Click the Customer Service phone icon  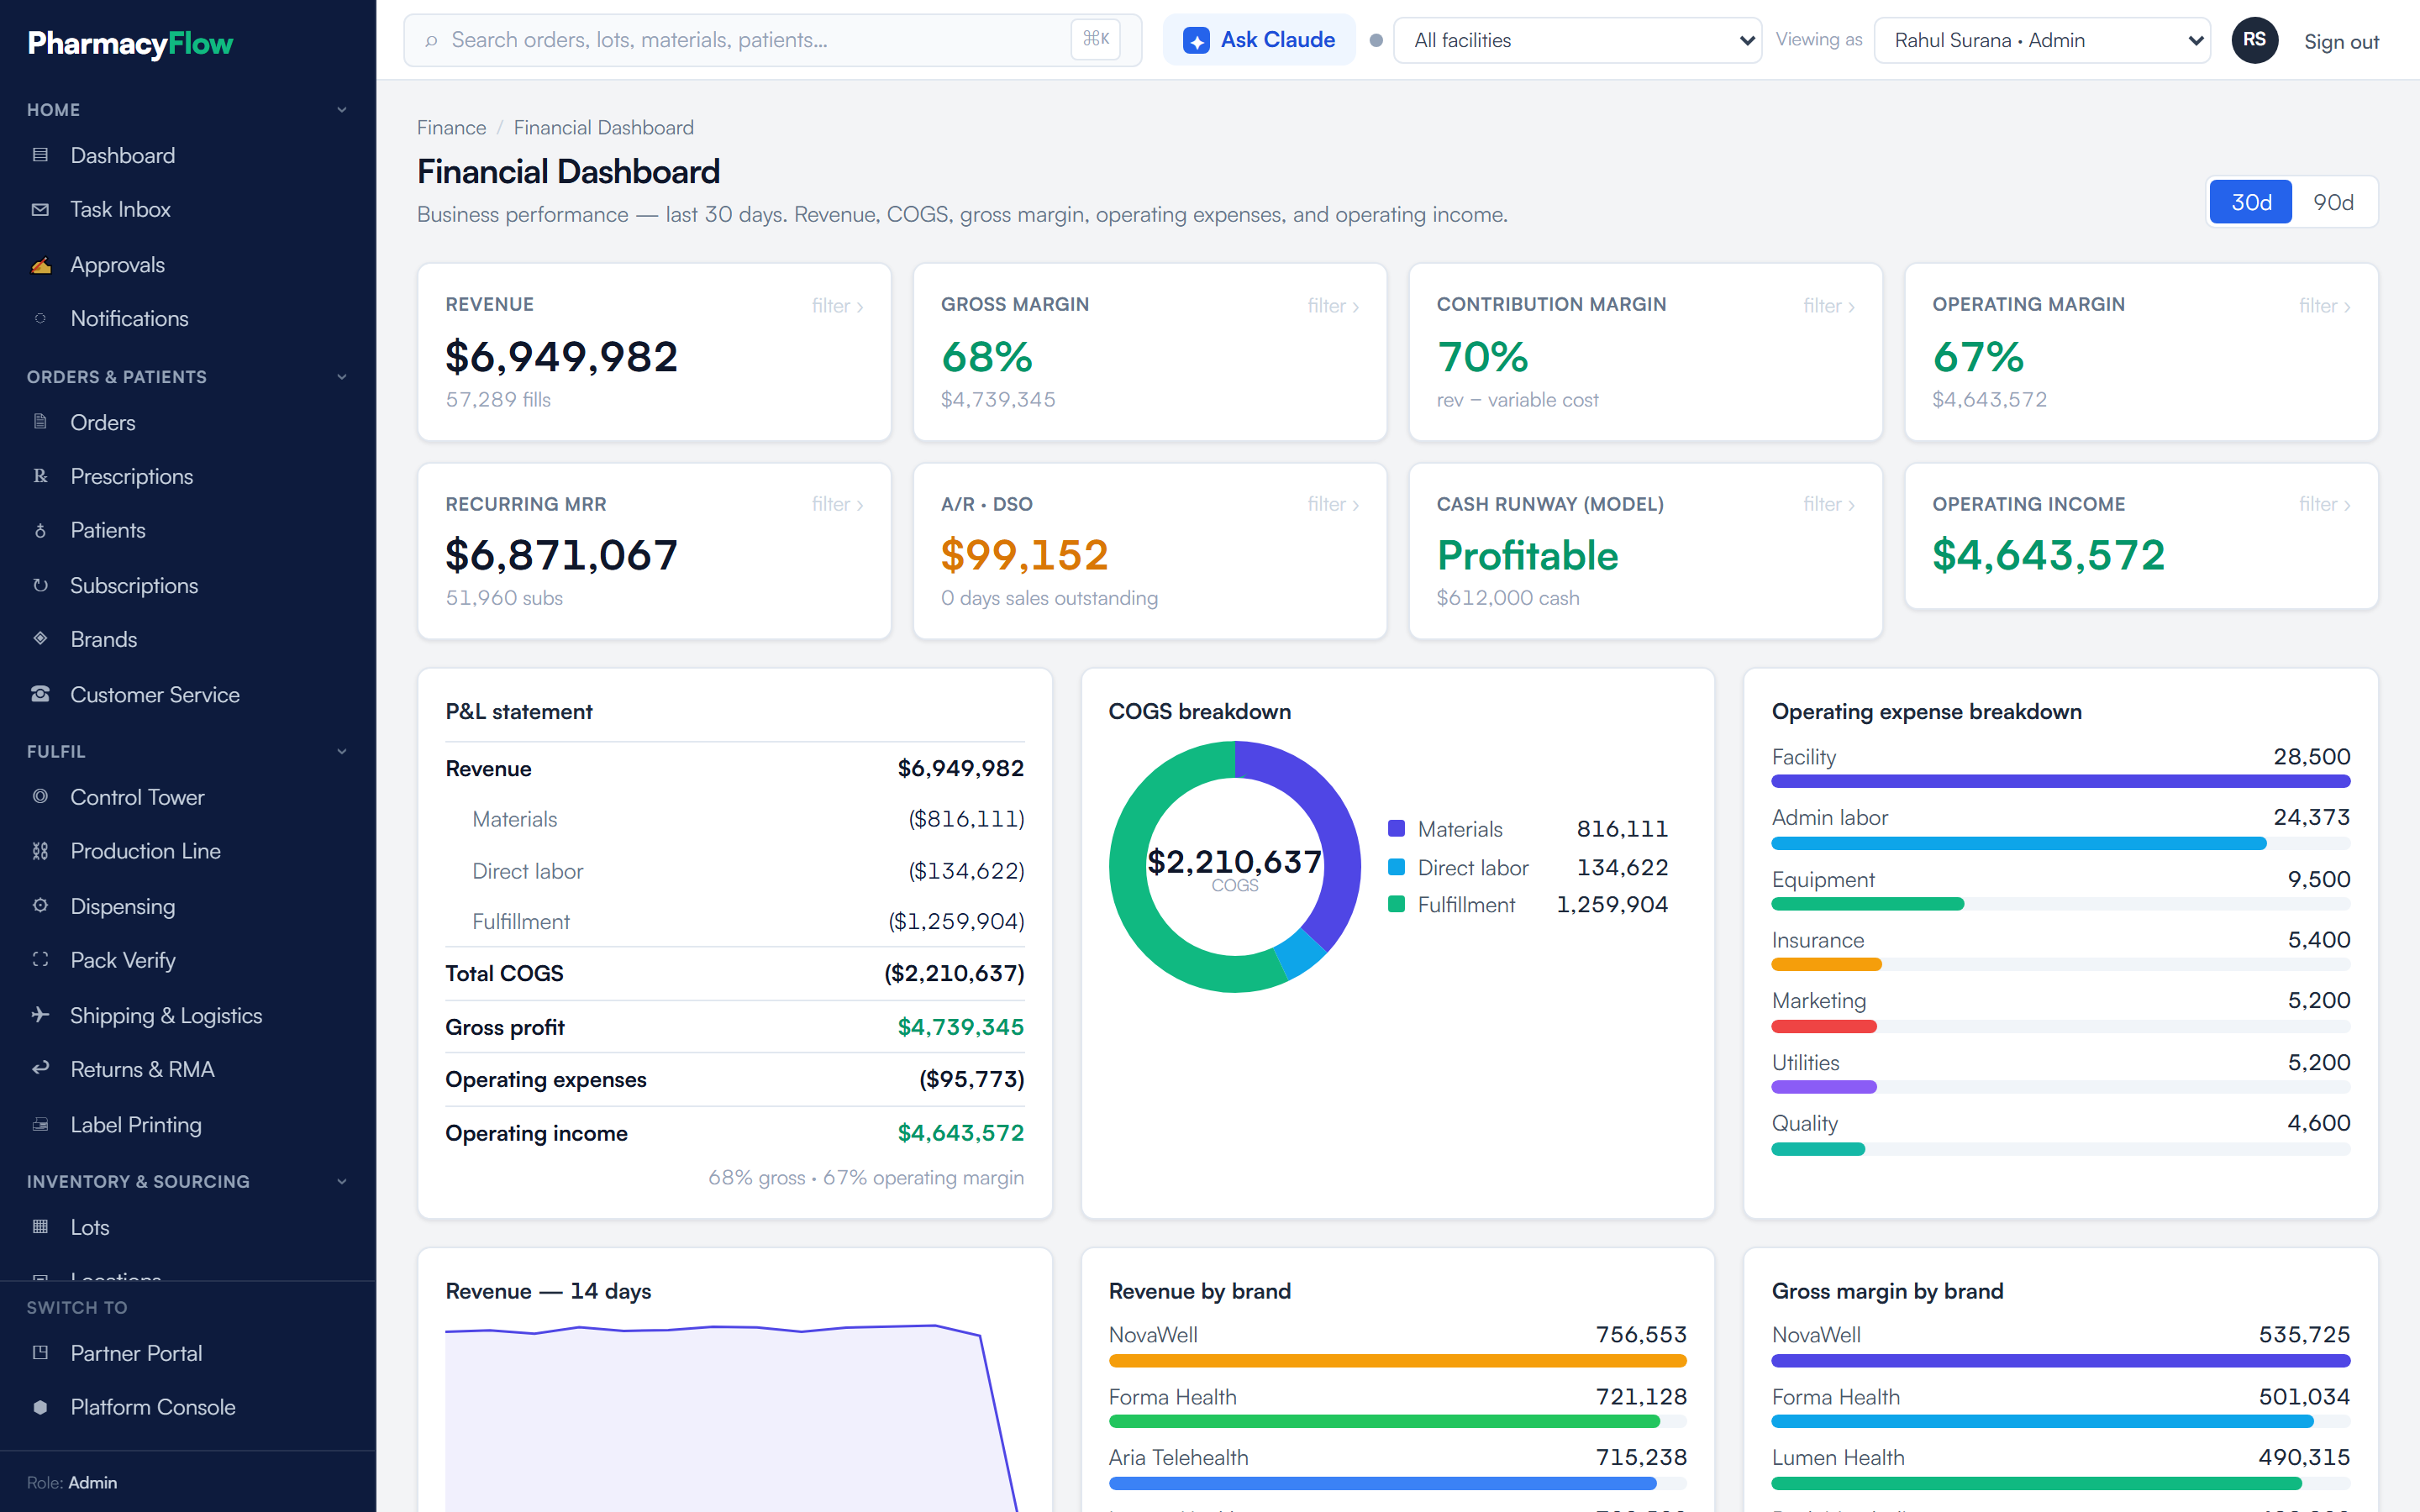tap(40, 694)
